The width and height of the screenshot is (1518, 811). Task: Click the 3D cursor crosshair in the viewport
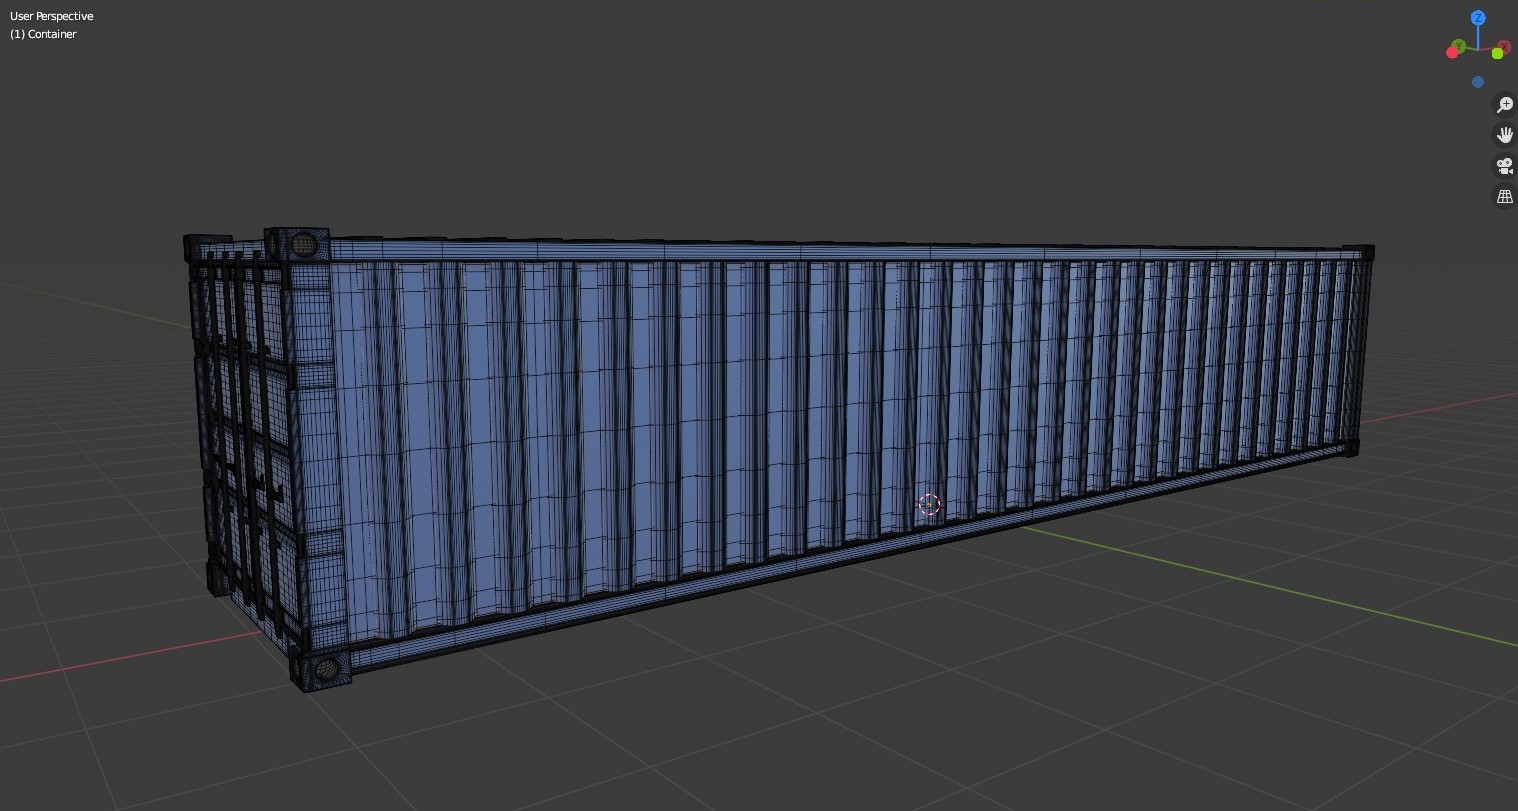point(929,504)
